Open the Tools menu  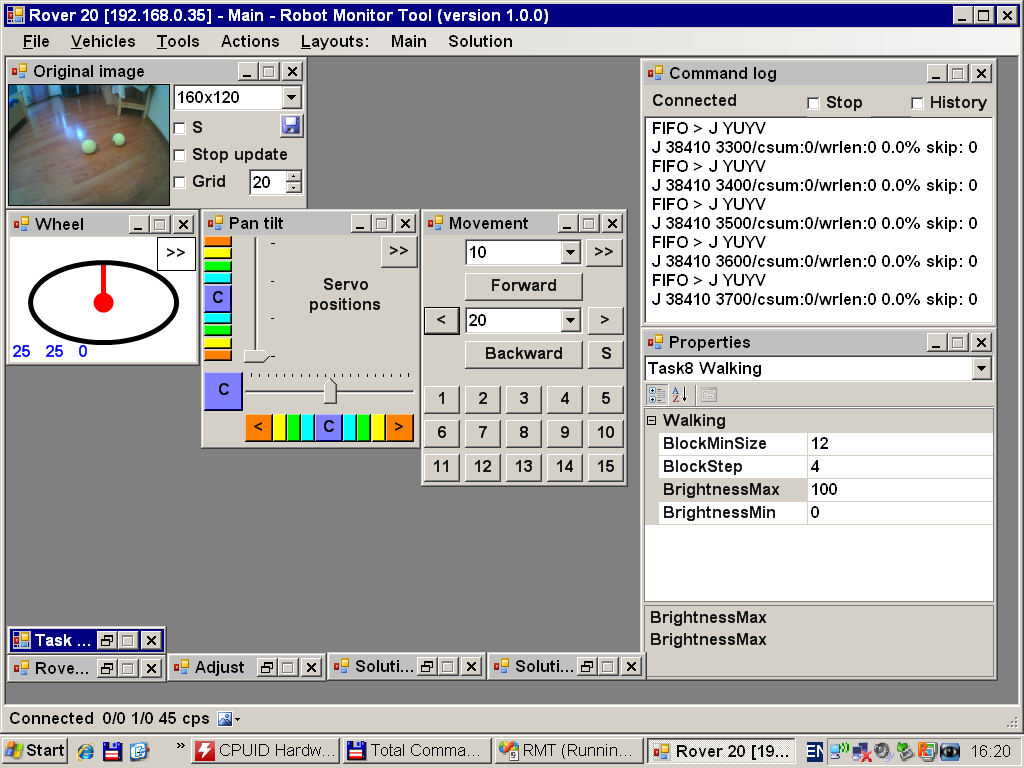tap(178, 41)
